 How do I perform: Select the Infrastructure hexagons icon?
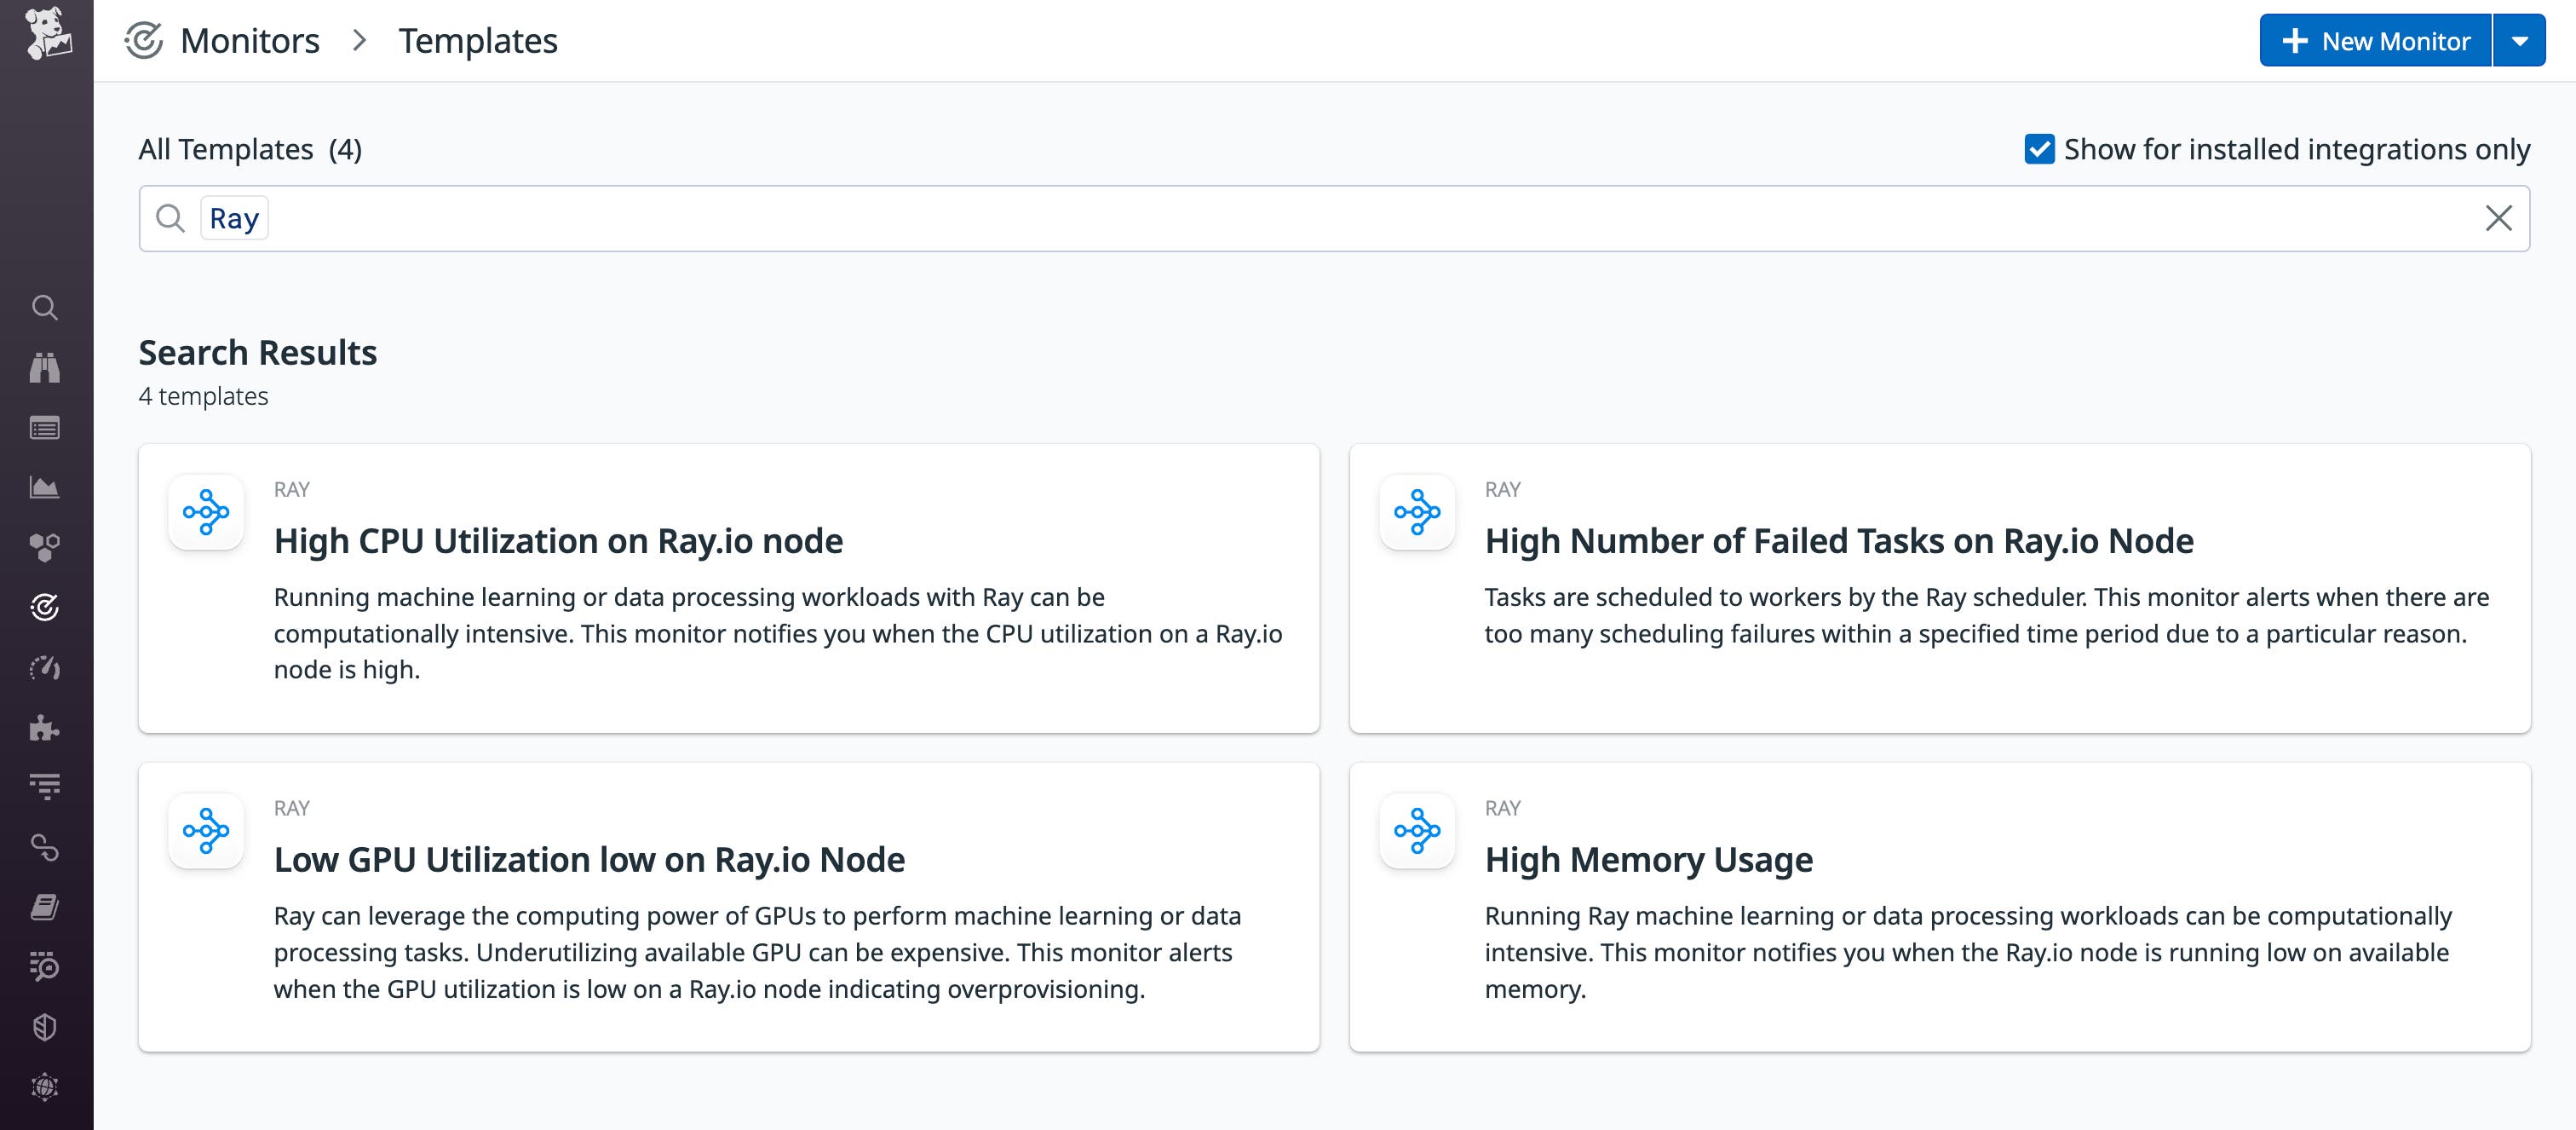pyautogui.click(x=45, y=547)
